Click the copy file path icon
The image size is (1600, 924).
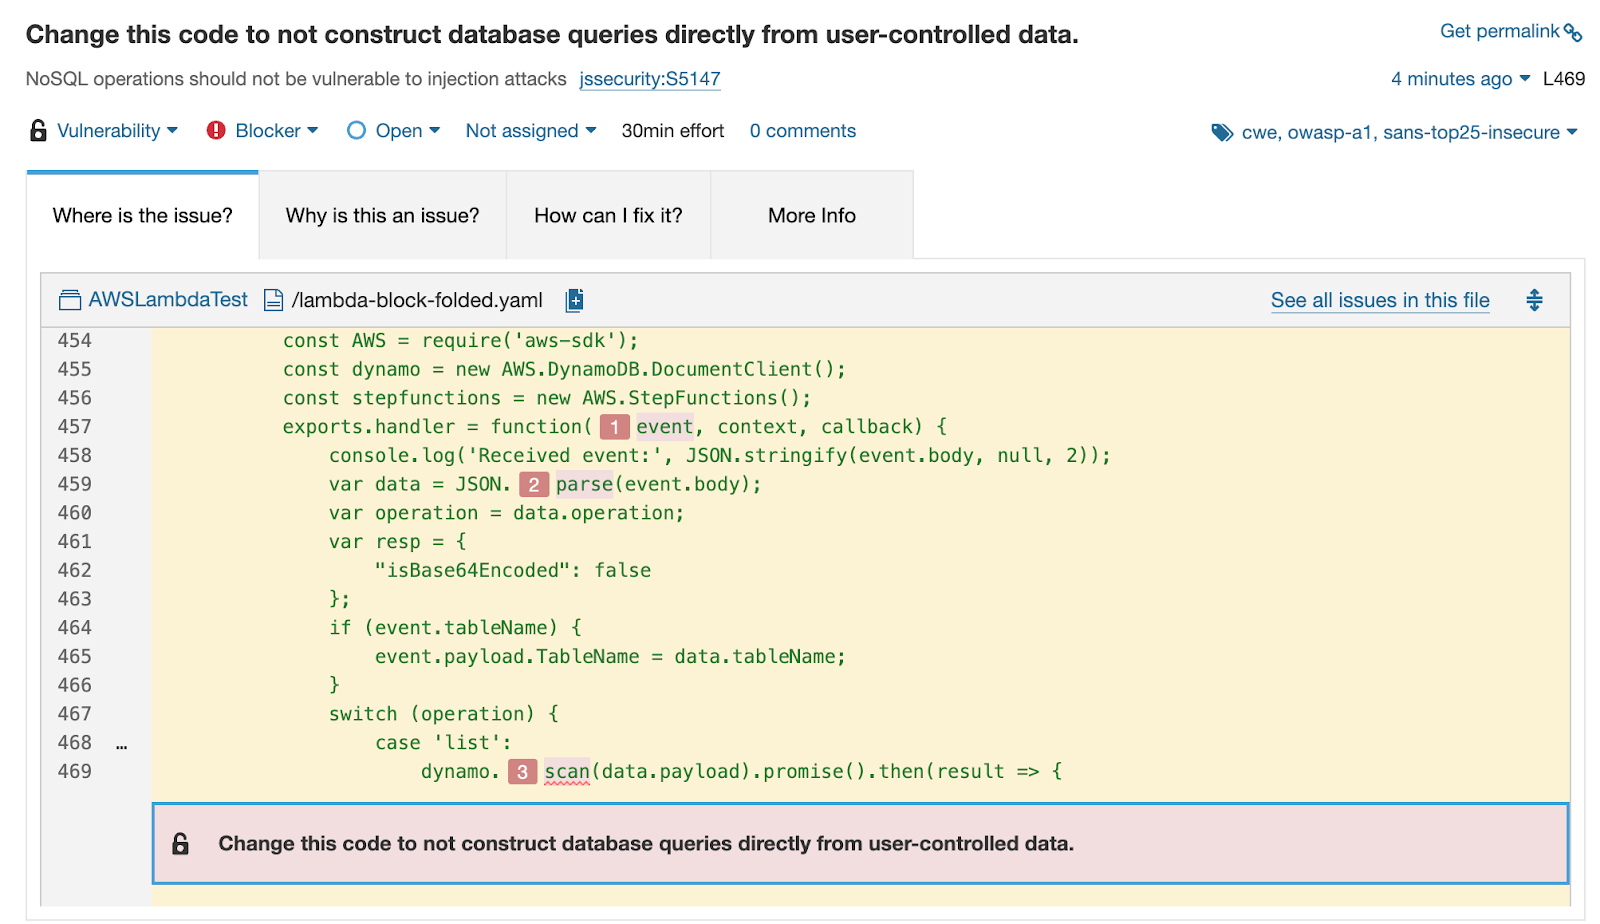(574, 300)
